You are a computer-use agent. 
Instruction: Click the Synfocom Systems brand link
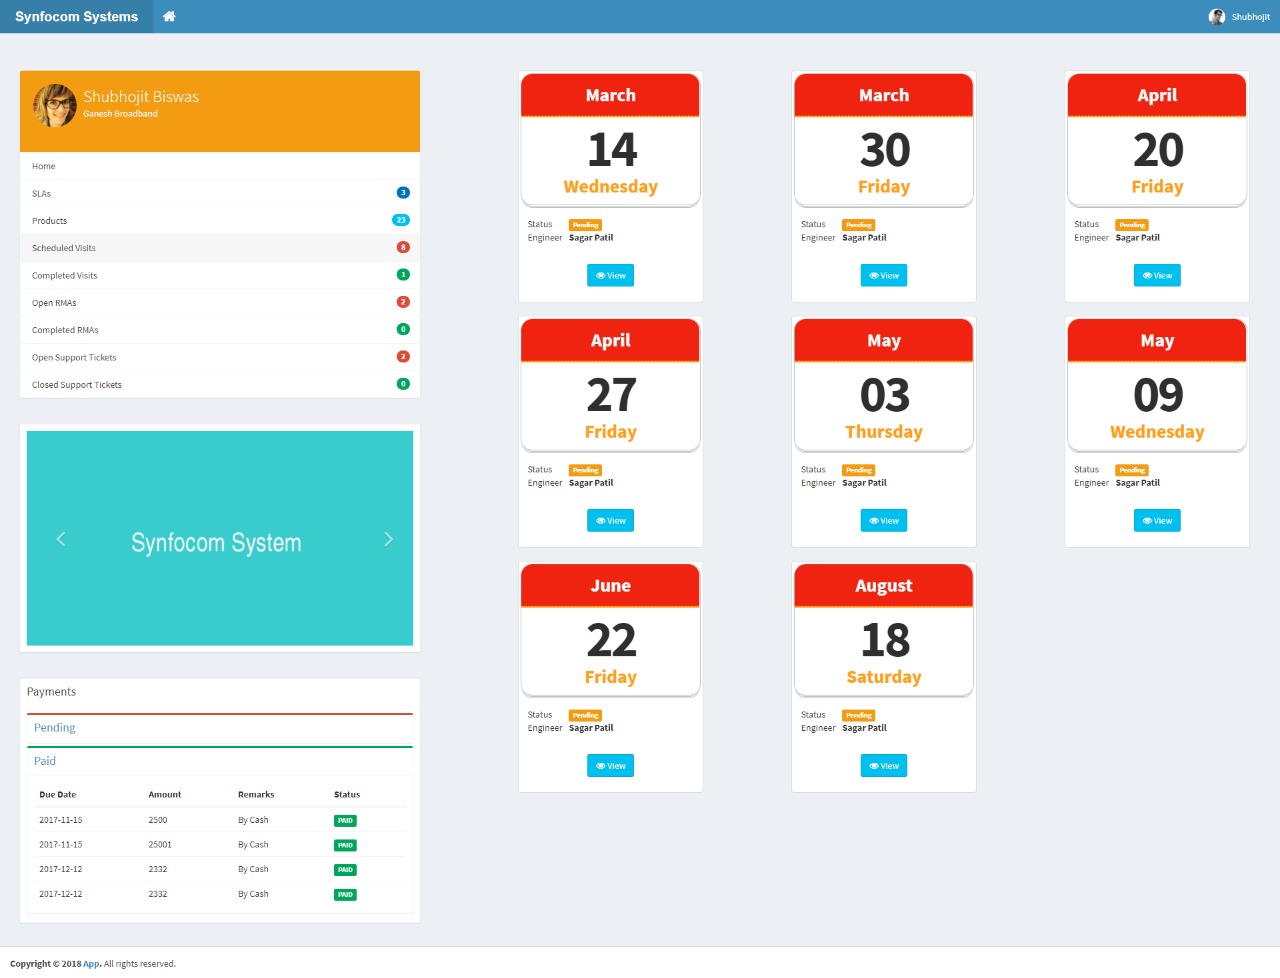click(76, 16)
